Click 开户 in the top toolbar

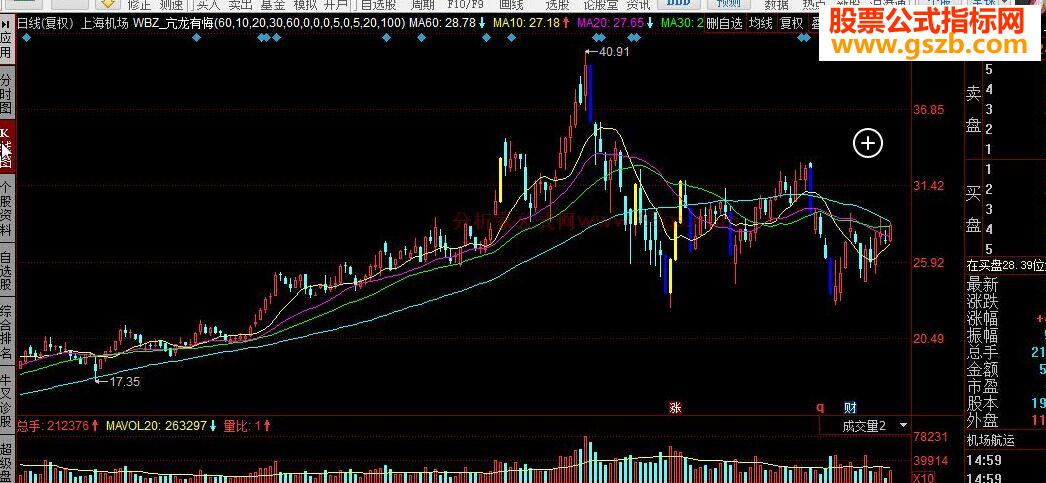click(336, 5)
